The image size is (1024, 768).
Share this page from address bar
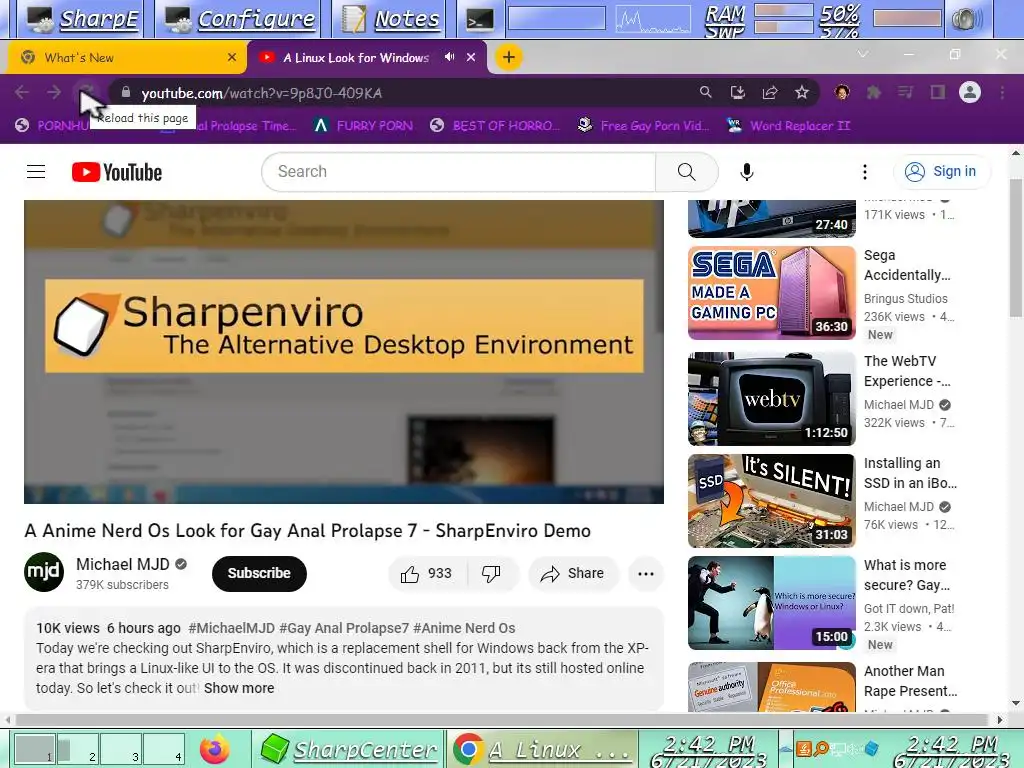click(770, 93)
